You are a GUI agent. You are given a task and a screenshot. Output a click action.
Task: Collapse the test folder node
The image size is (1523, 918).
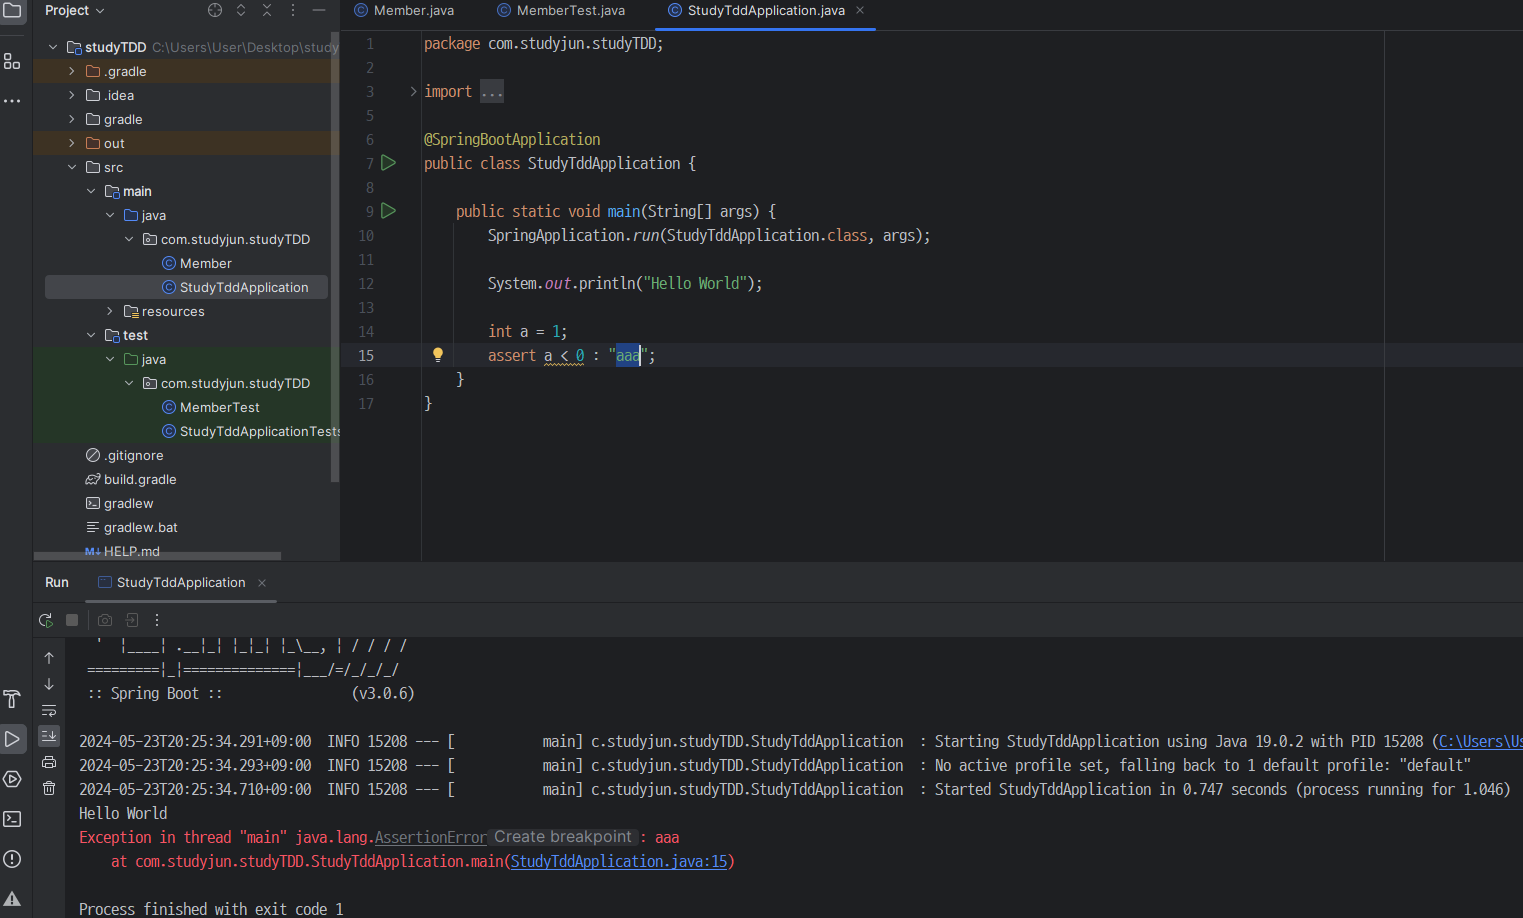tap(91, 335)
